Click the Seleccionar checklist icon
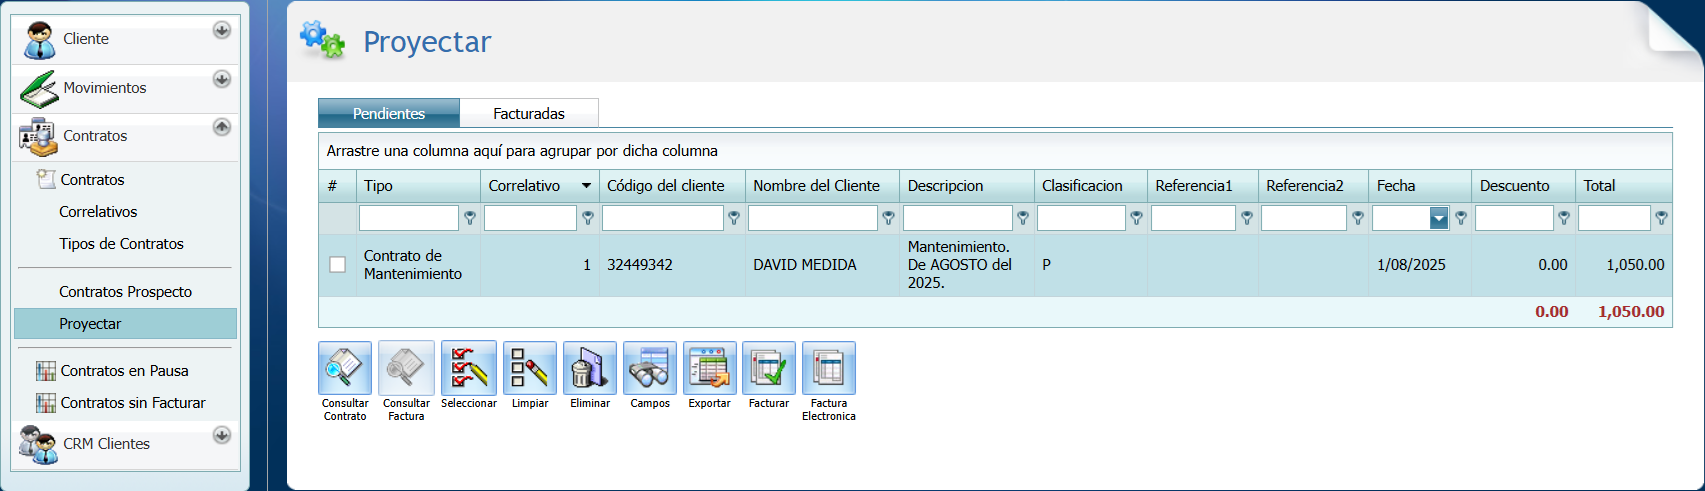Screen dimensions: 1705x491 (x=469, y=368)
